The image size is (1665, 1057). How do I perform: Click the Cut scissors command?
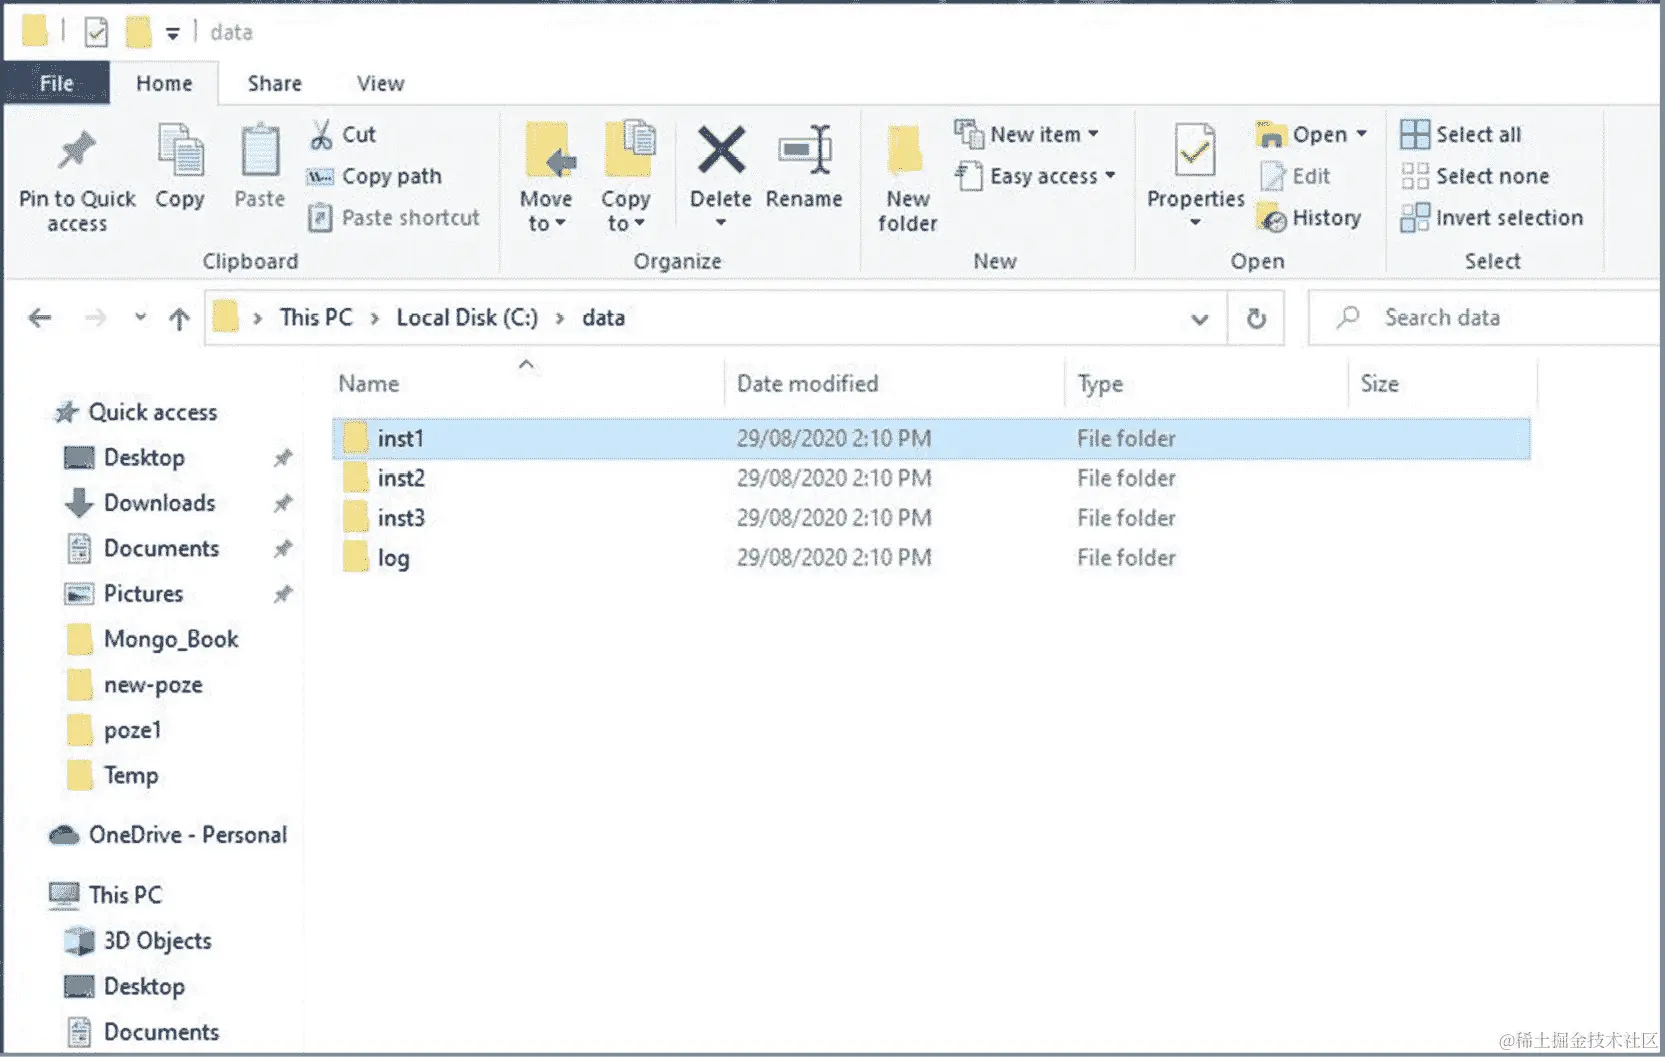point(343,134)
